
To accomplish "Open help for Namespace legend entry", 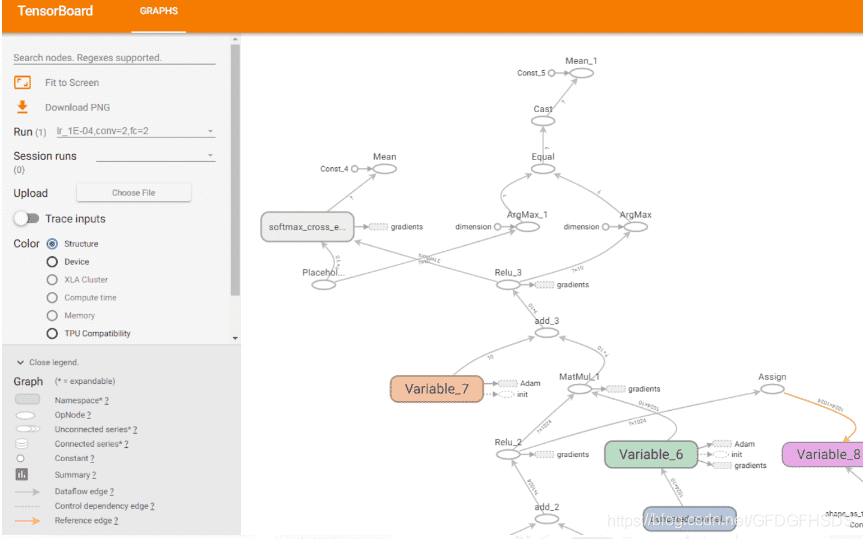I will (x=107, y=401).
